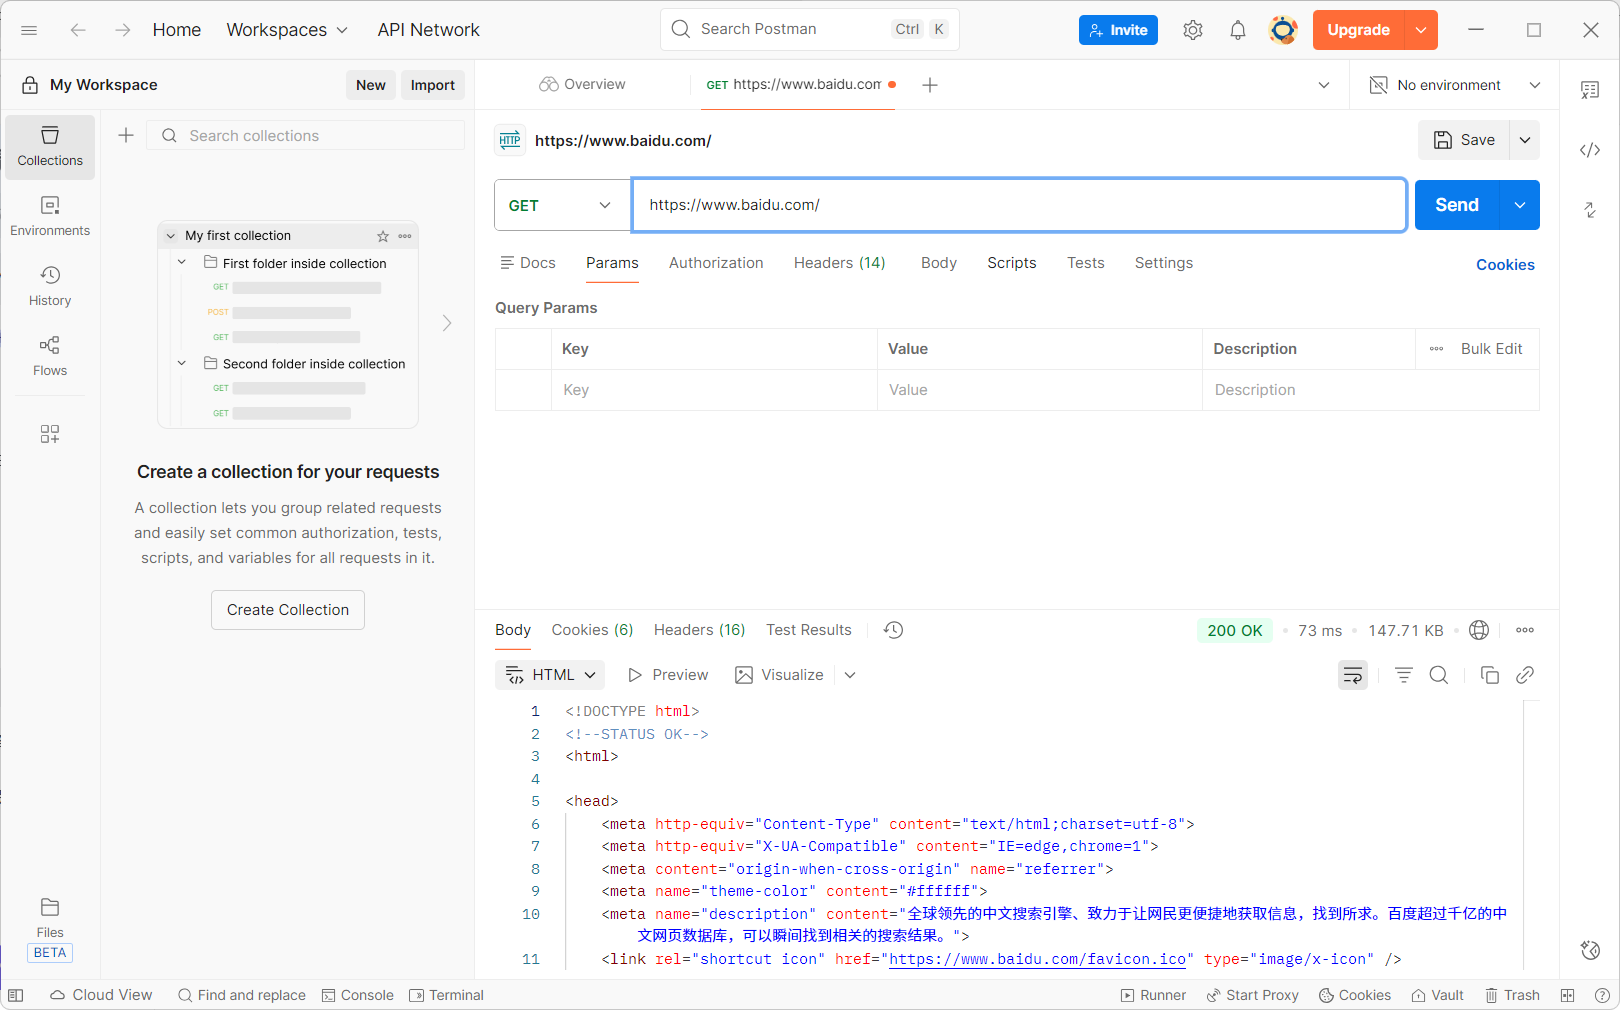The image size is (1620, 1010).
Task: Open the History sidebar panel
Action: coord(50,287)
